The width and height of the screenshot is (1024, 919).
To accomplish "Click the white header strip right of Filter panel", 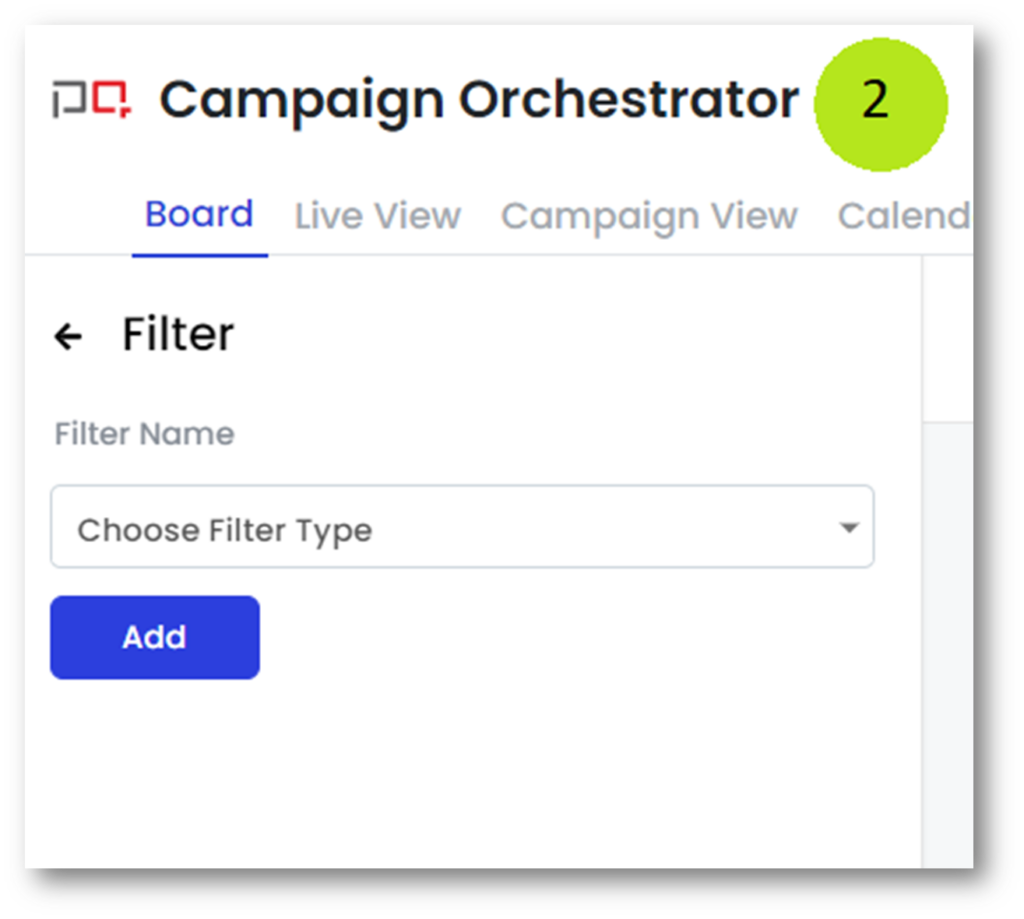I will tap(947, 338).
